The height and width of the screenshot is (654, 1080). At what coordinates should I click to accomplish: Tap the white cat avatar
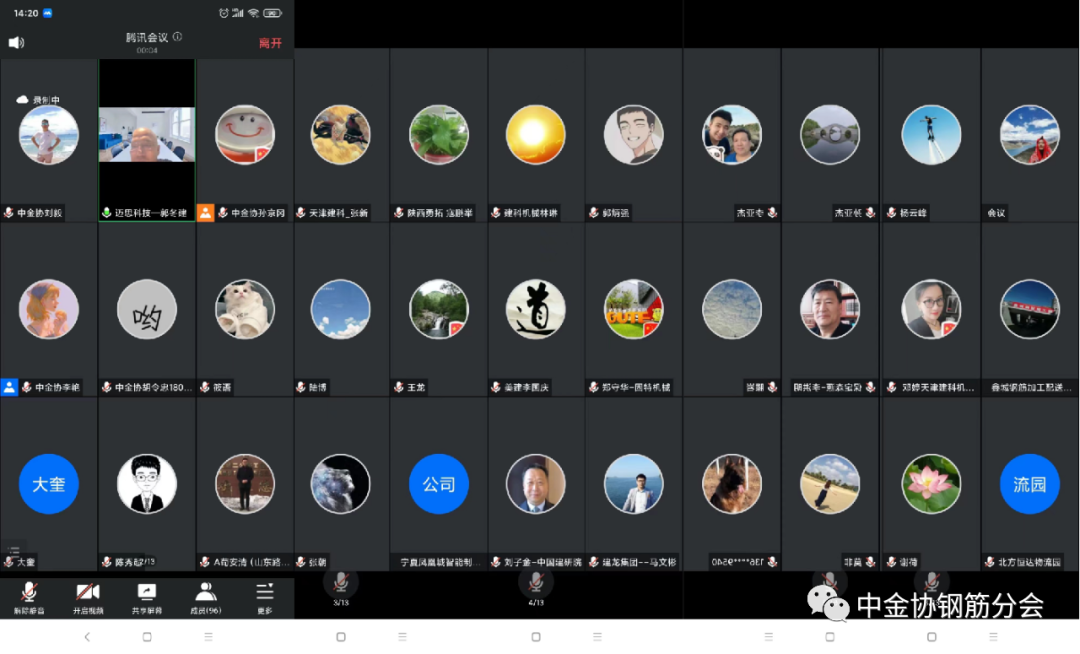[245, 309]
